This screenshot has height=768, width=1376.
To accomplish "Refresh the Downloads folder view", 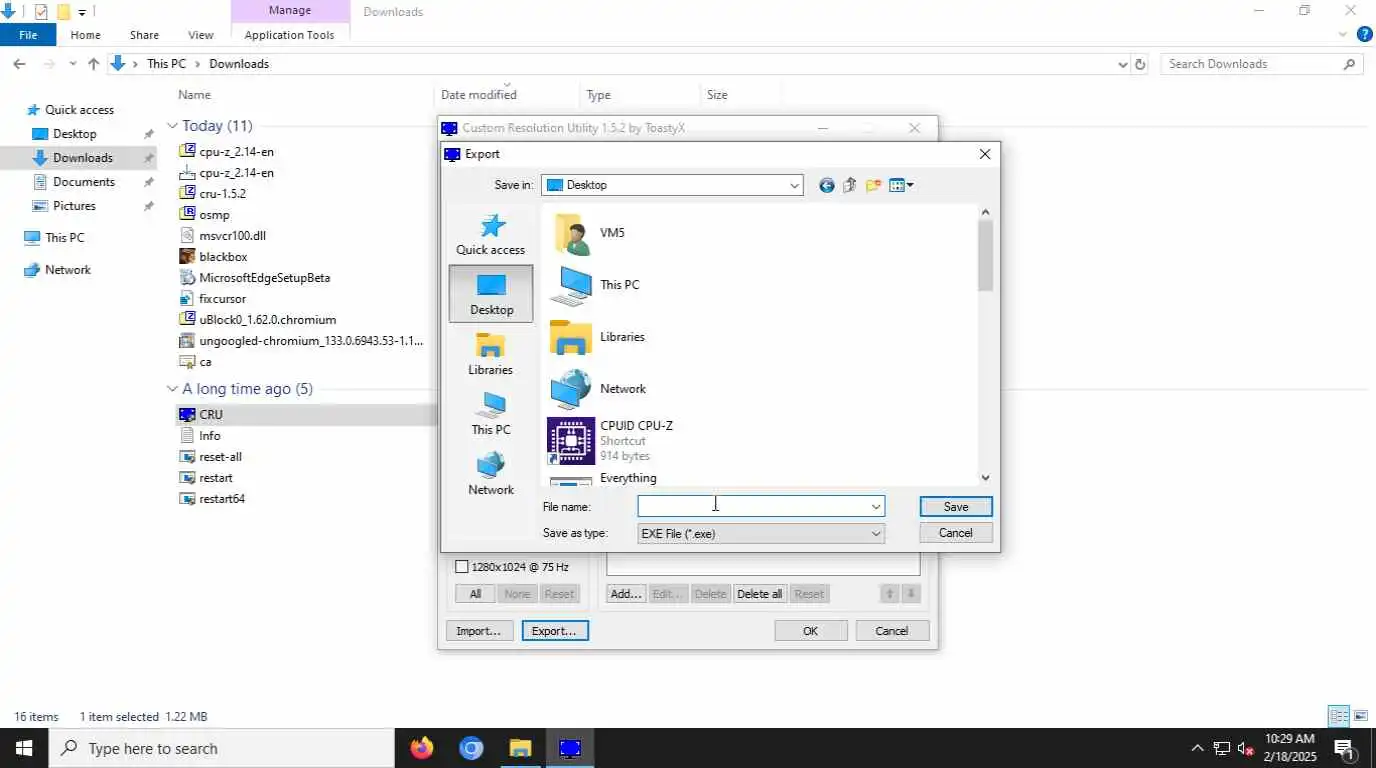I will coord(1140,64).
